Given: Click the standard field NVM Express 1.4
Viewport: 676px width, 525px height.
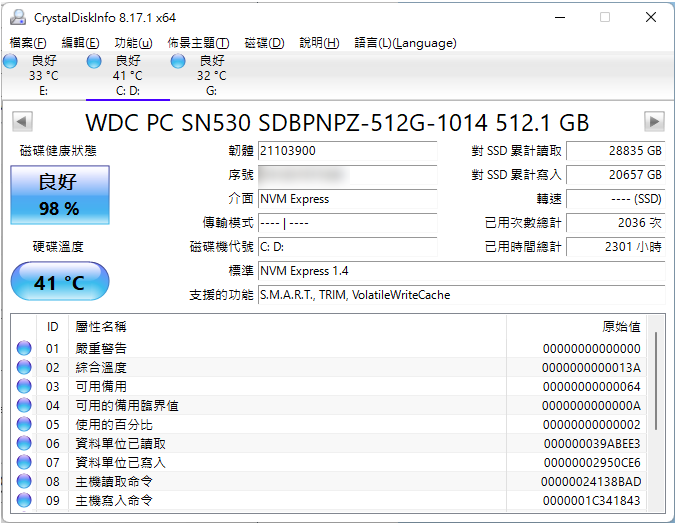Looking at the screenshot, I should pos(462,271).
